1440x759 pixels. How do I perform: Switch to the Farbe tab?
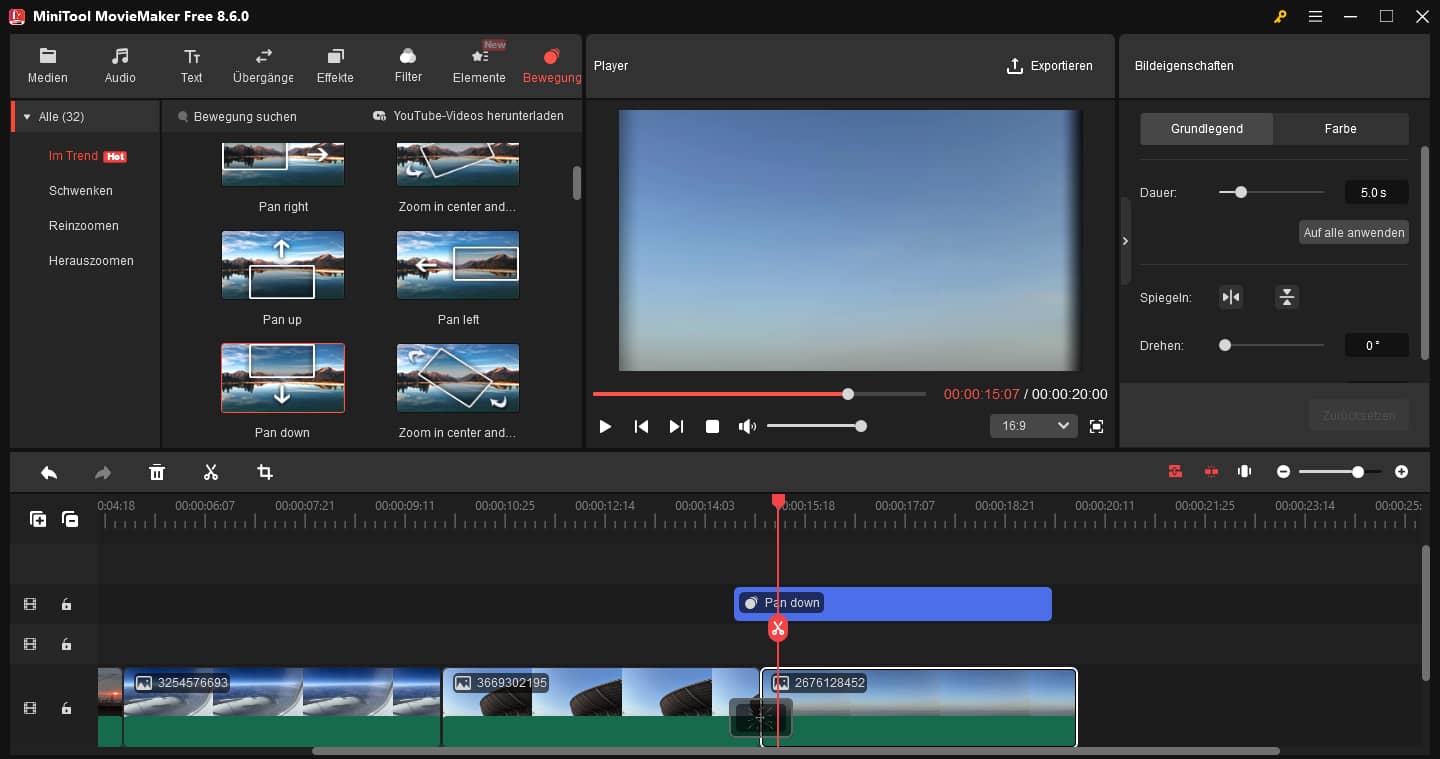(1340, 129)
